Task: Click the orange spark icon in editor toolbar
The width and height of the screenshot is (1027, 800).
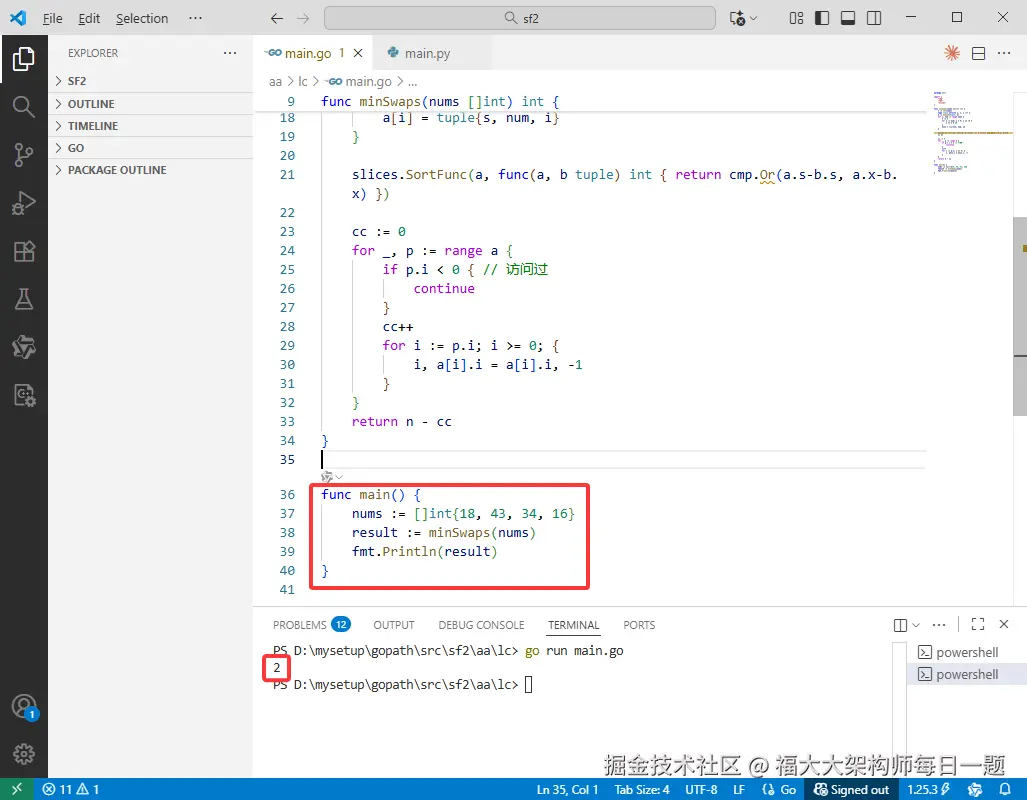Action: 952,53
